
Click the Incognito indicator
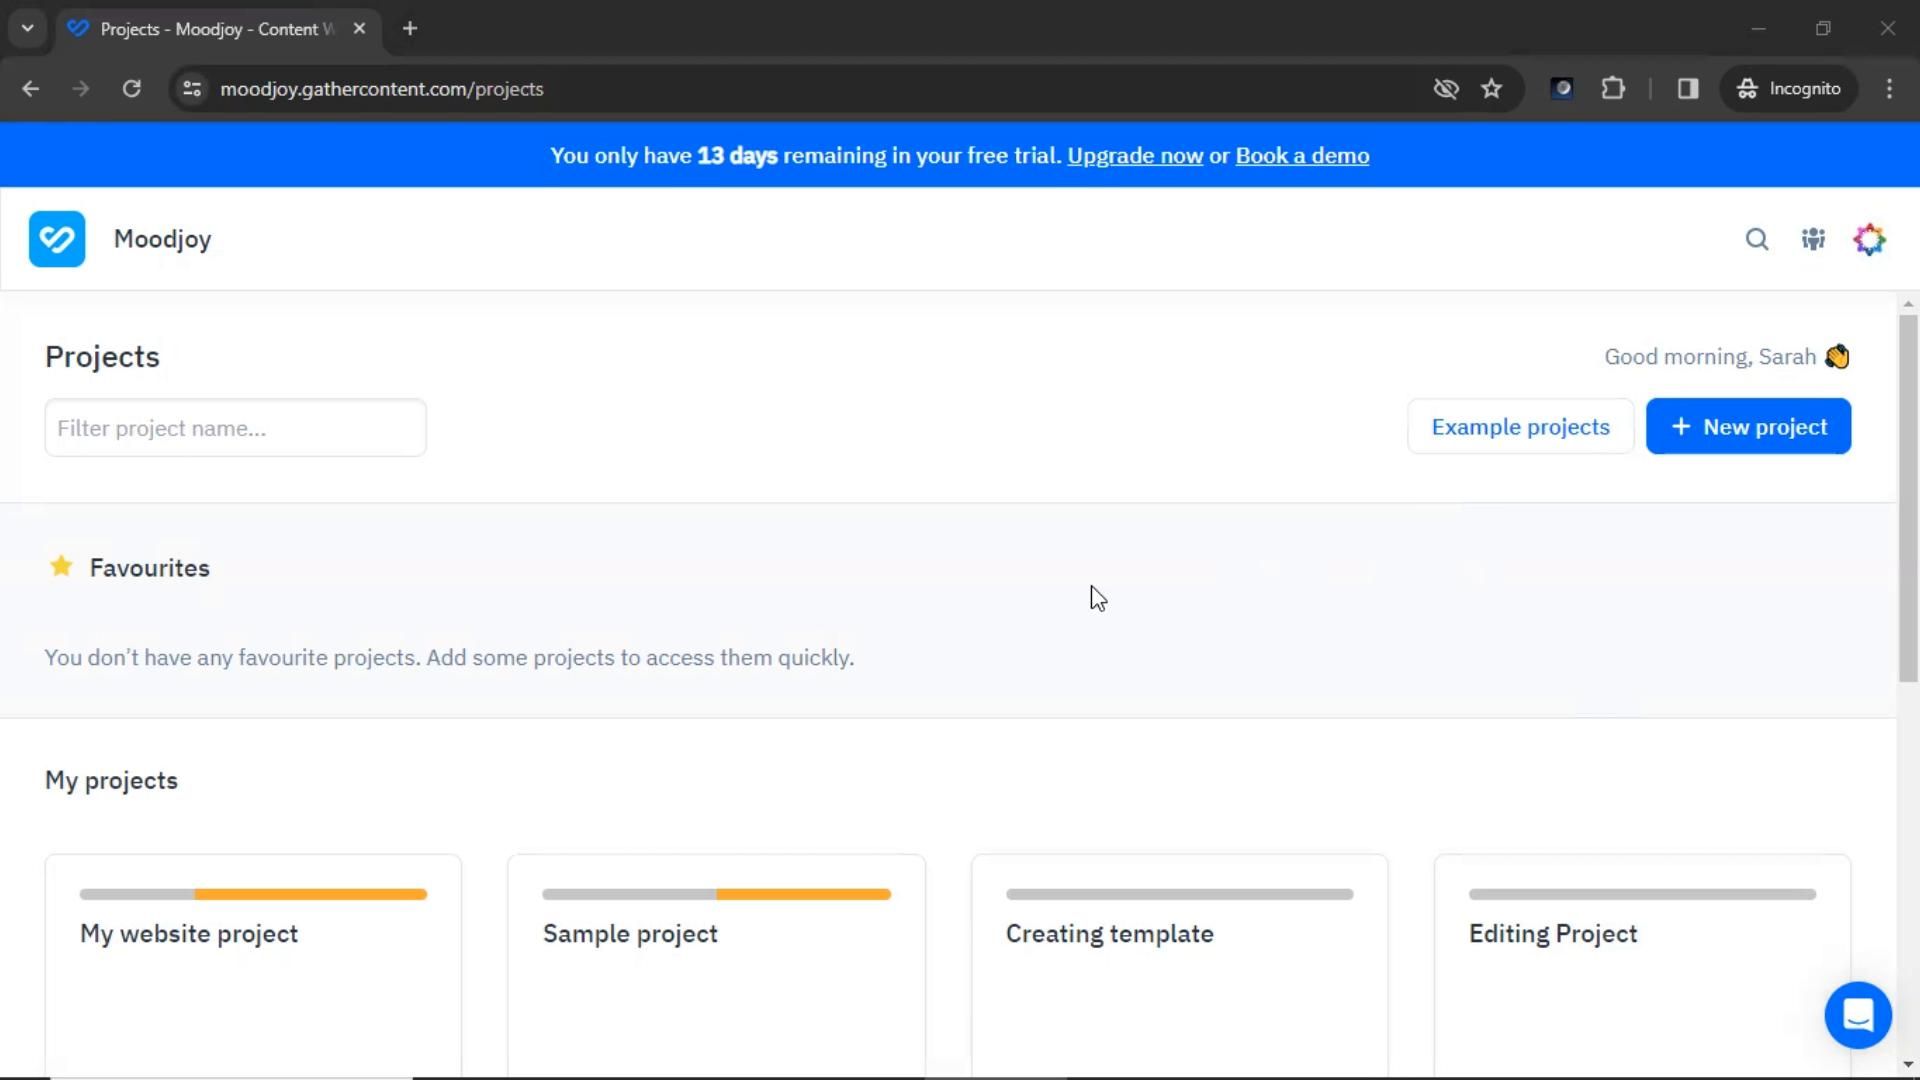[x=1789, y=89]
